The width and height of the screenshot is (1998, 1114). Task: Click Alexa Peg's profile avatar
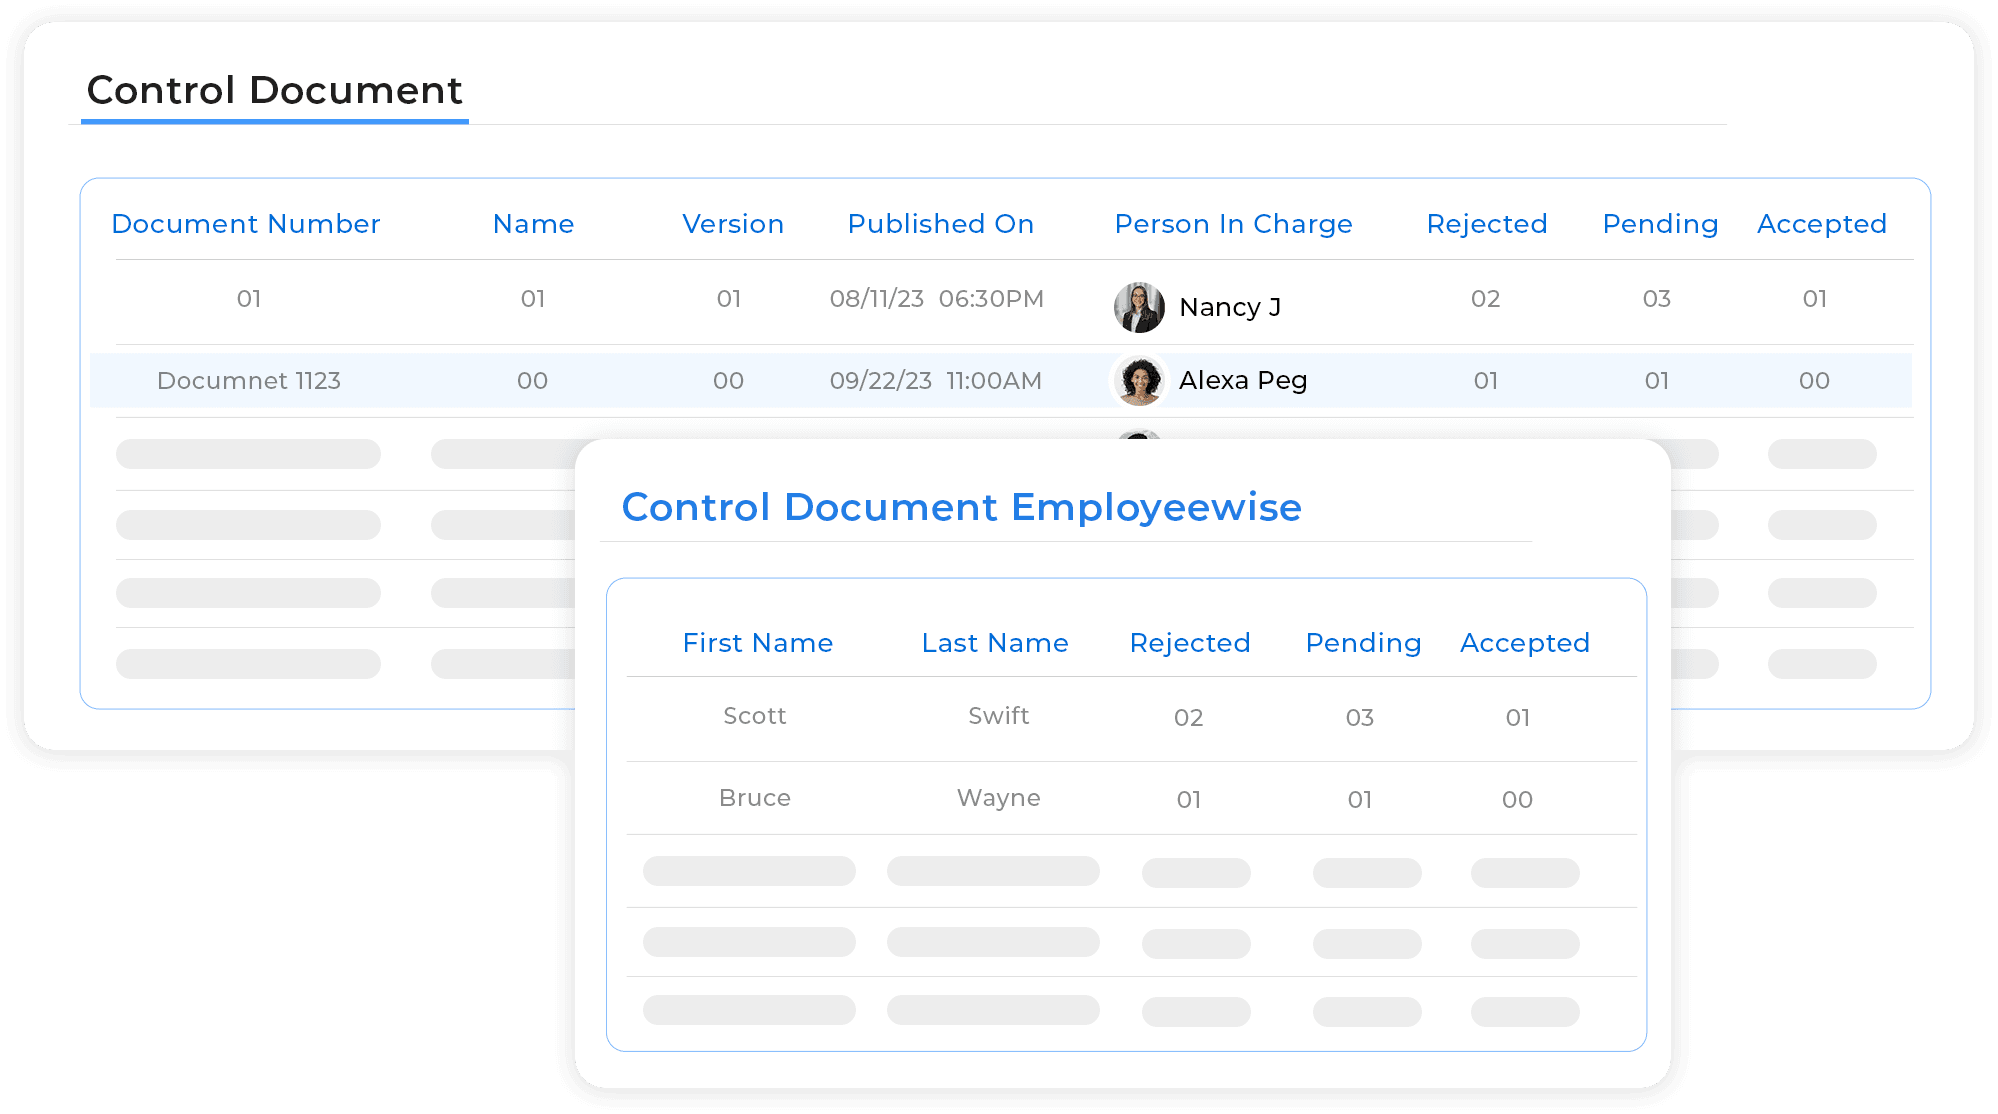pyautogui.click(x=1139, y=381)
